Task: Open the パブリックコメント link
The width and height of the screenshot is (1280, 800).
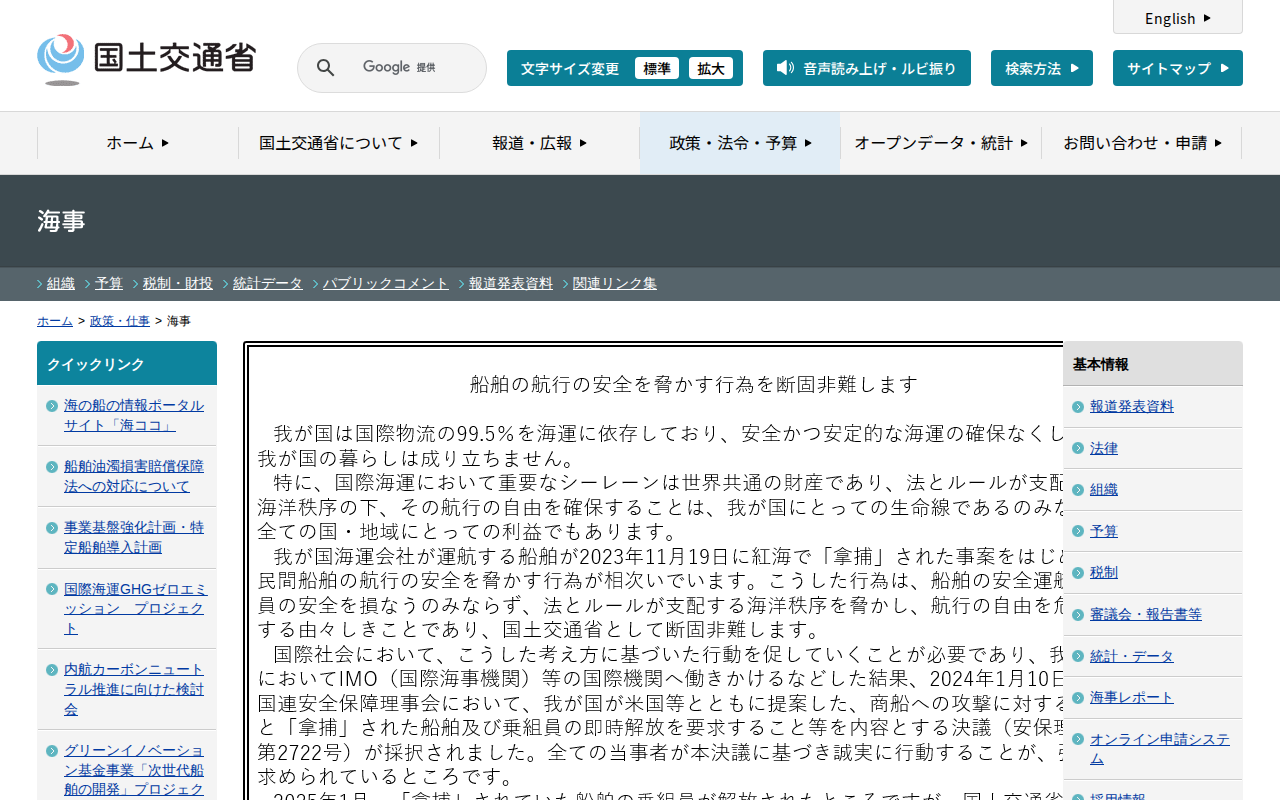Action: pos(386,284)
